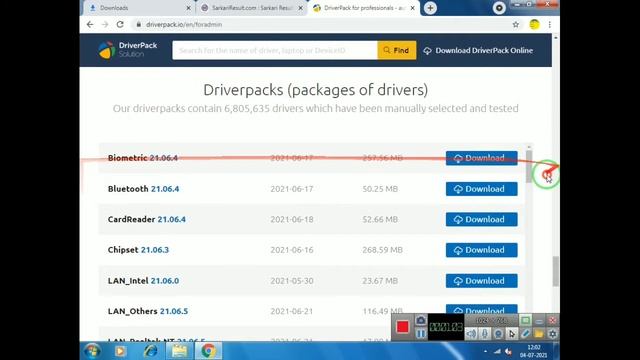Toggle webcam overlay in recorder toolbar
The image size is (640, 360).
click(x=498, y=334)
